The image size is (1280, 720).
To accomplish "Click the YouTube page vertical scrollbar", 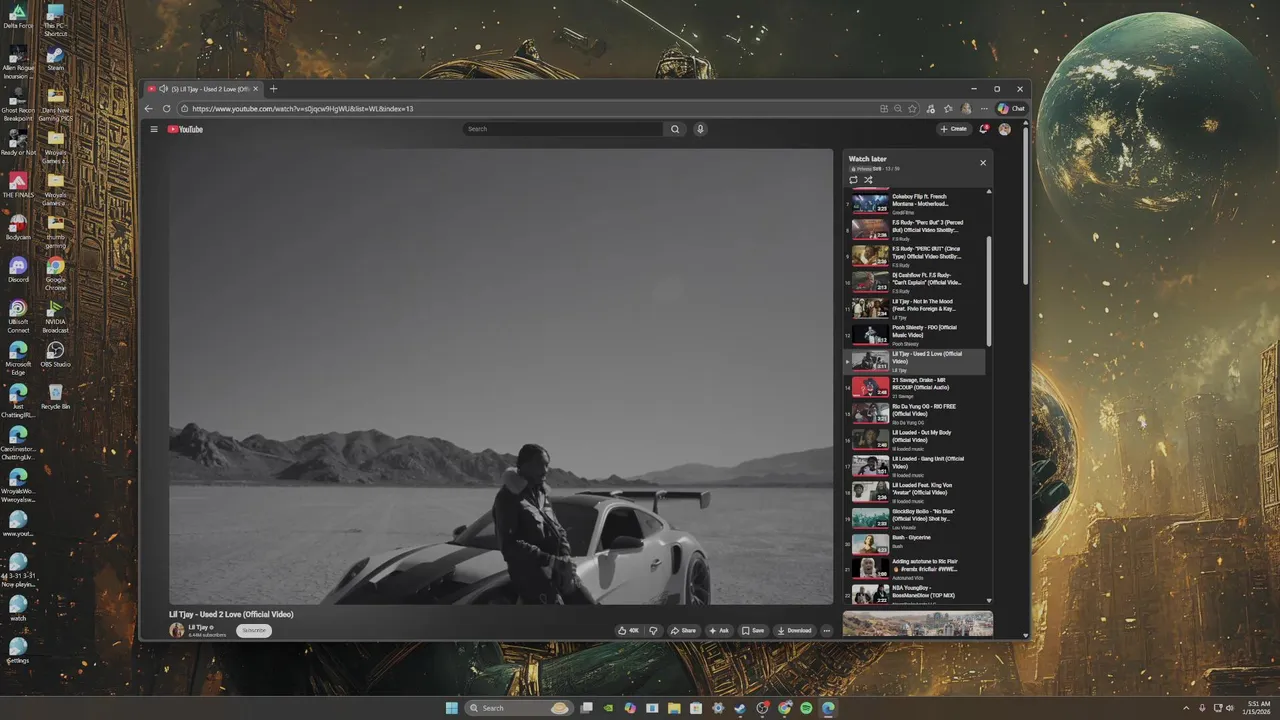I will (1025, 207).
